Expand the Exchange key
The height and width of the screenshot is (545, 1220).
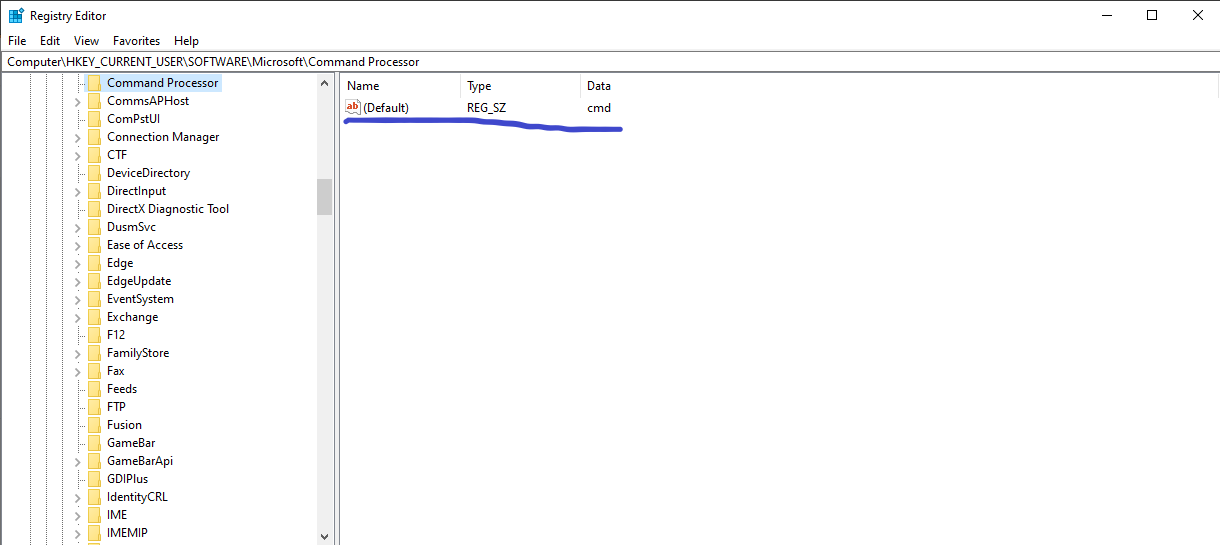coord(77,317)
